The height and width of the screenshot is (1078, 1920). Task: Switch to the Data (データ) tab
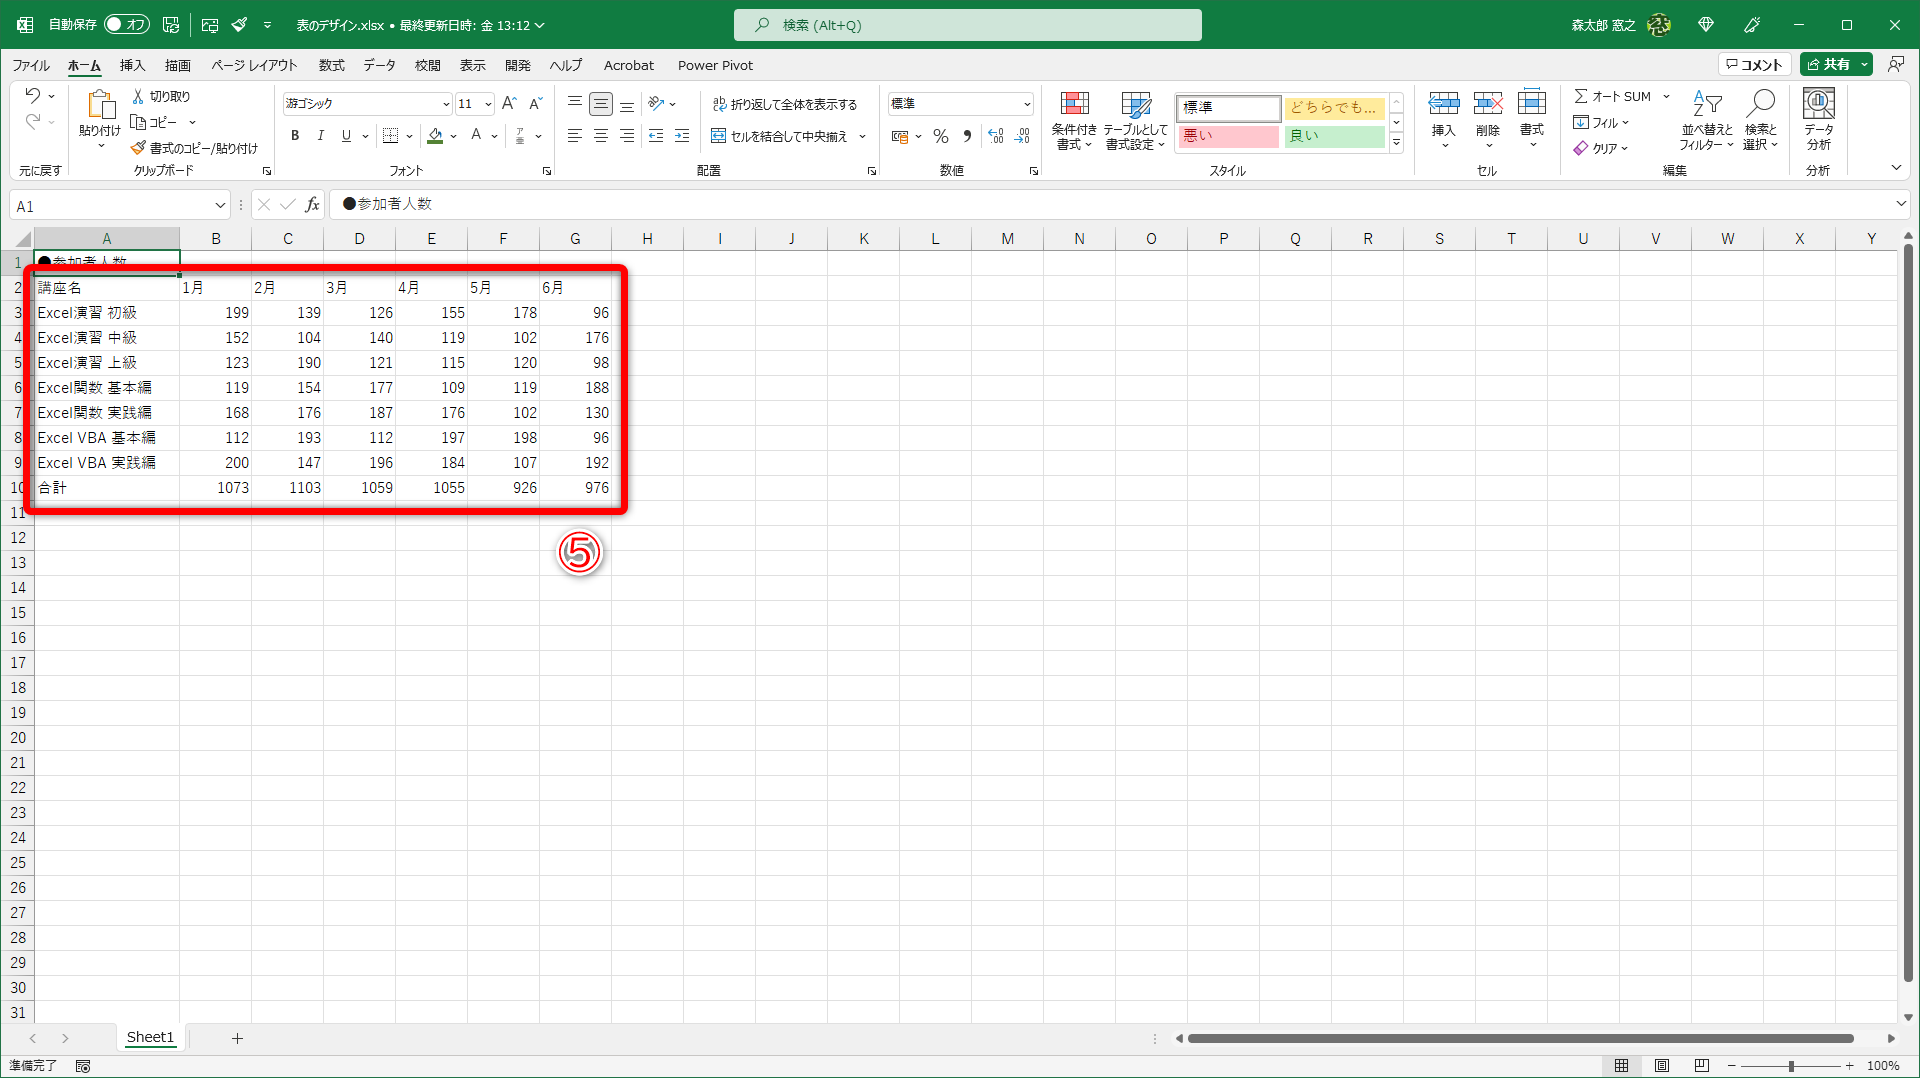(x=379, y=65)
